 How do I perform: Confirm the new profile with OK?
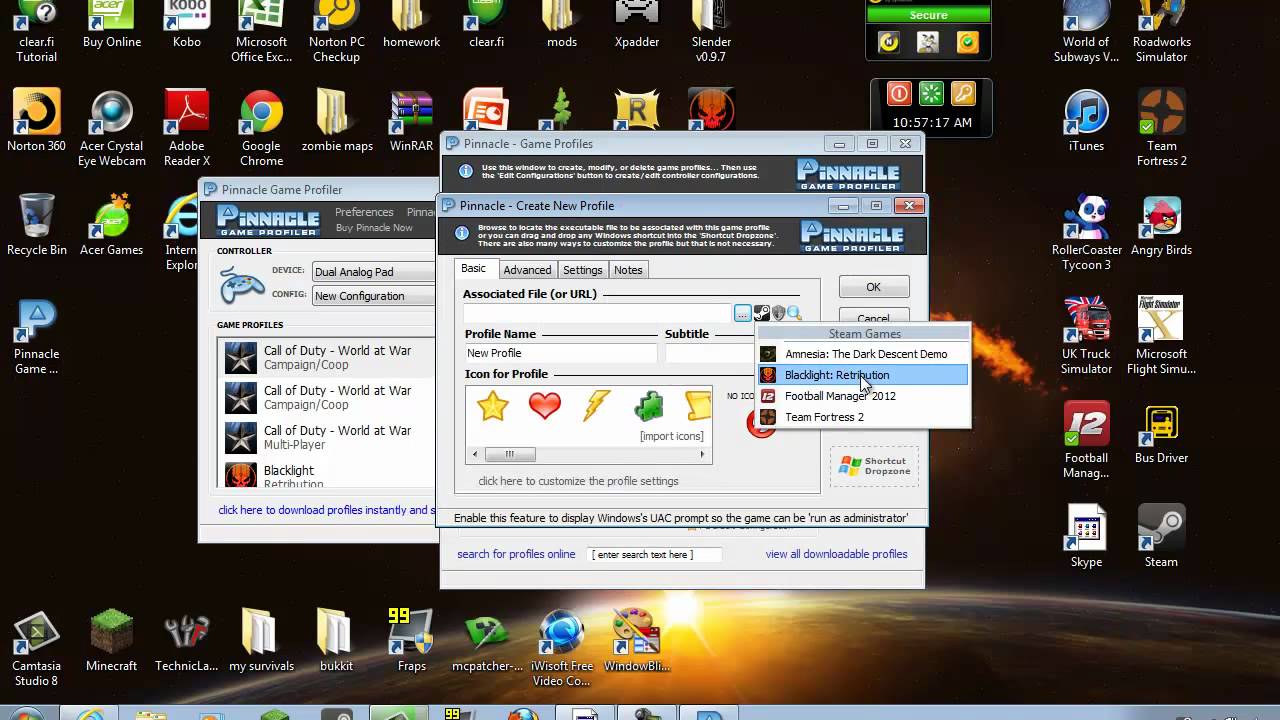(x=873, y=287)
